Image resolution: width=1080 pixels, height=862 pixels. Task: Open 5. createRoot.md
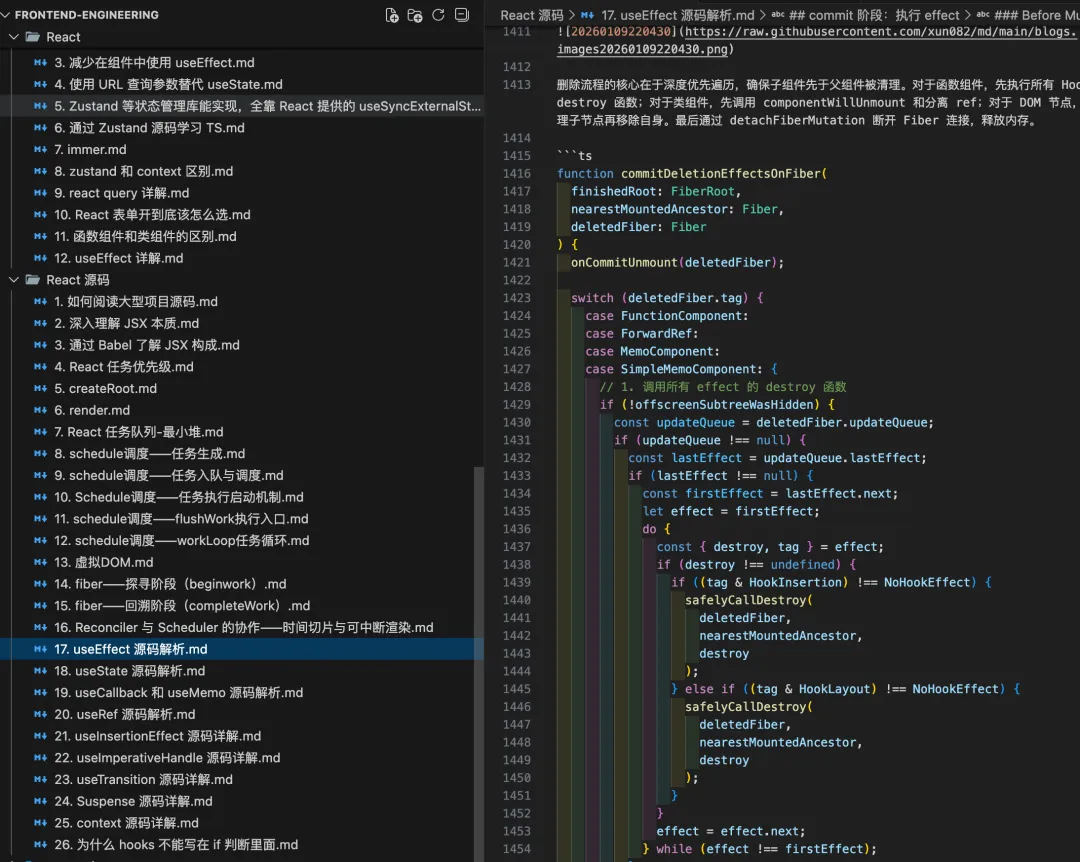242,388
